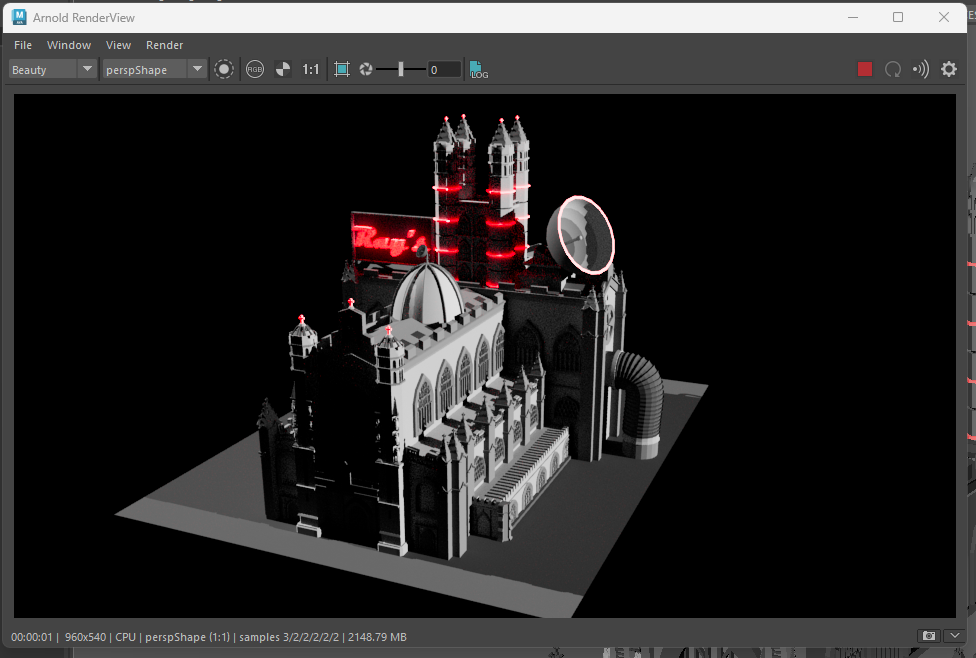
Task: Set zoom to 1:1 actual size
Action: point(311,69)
